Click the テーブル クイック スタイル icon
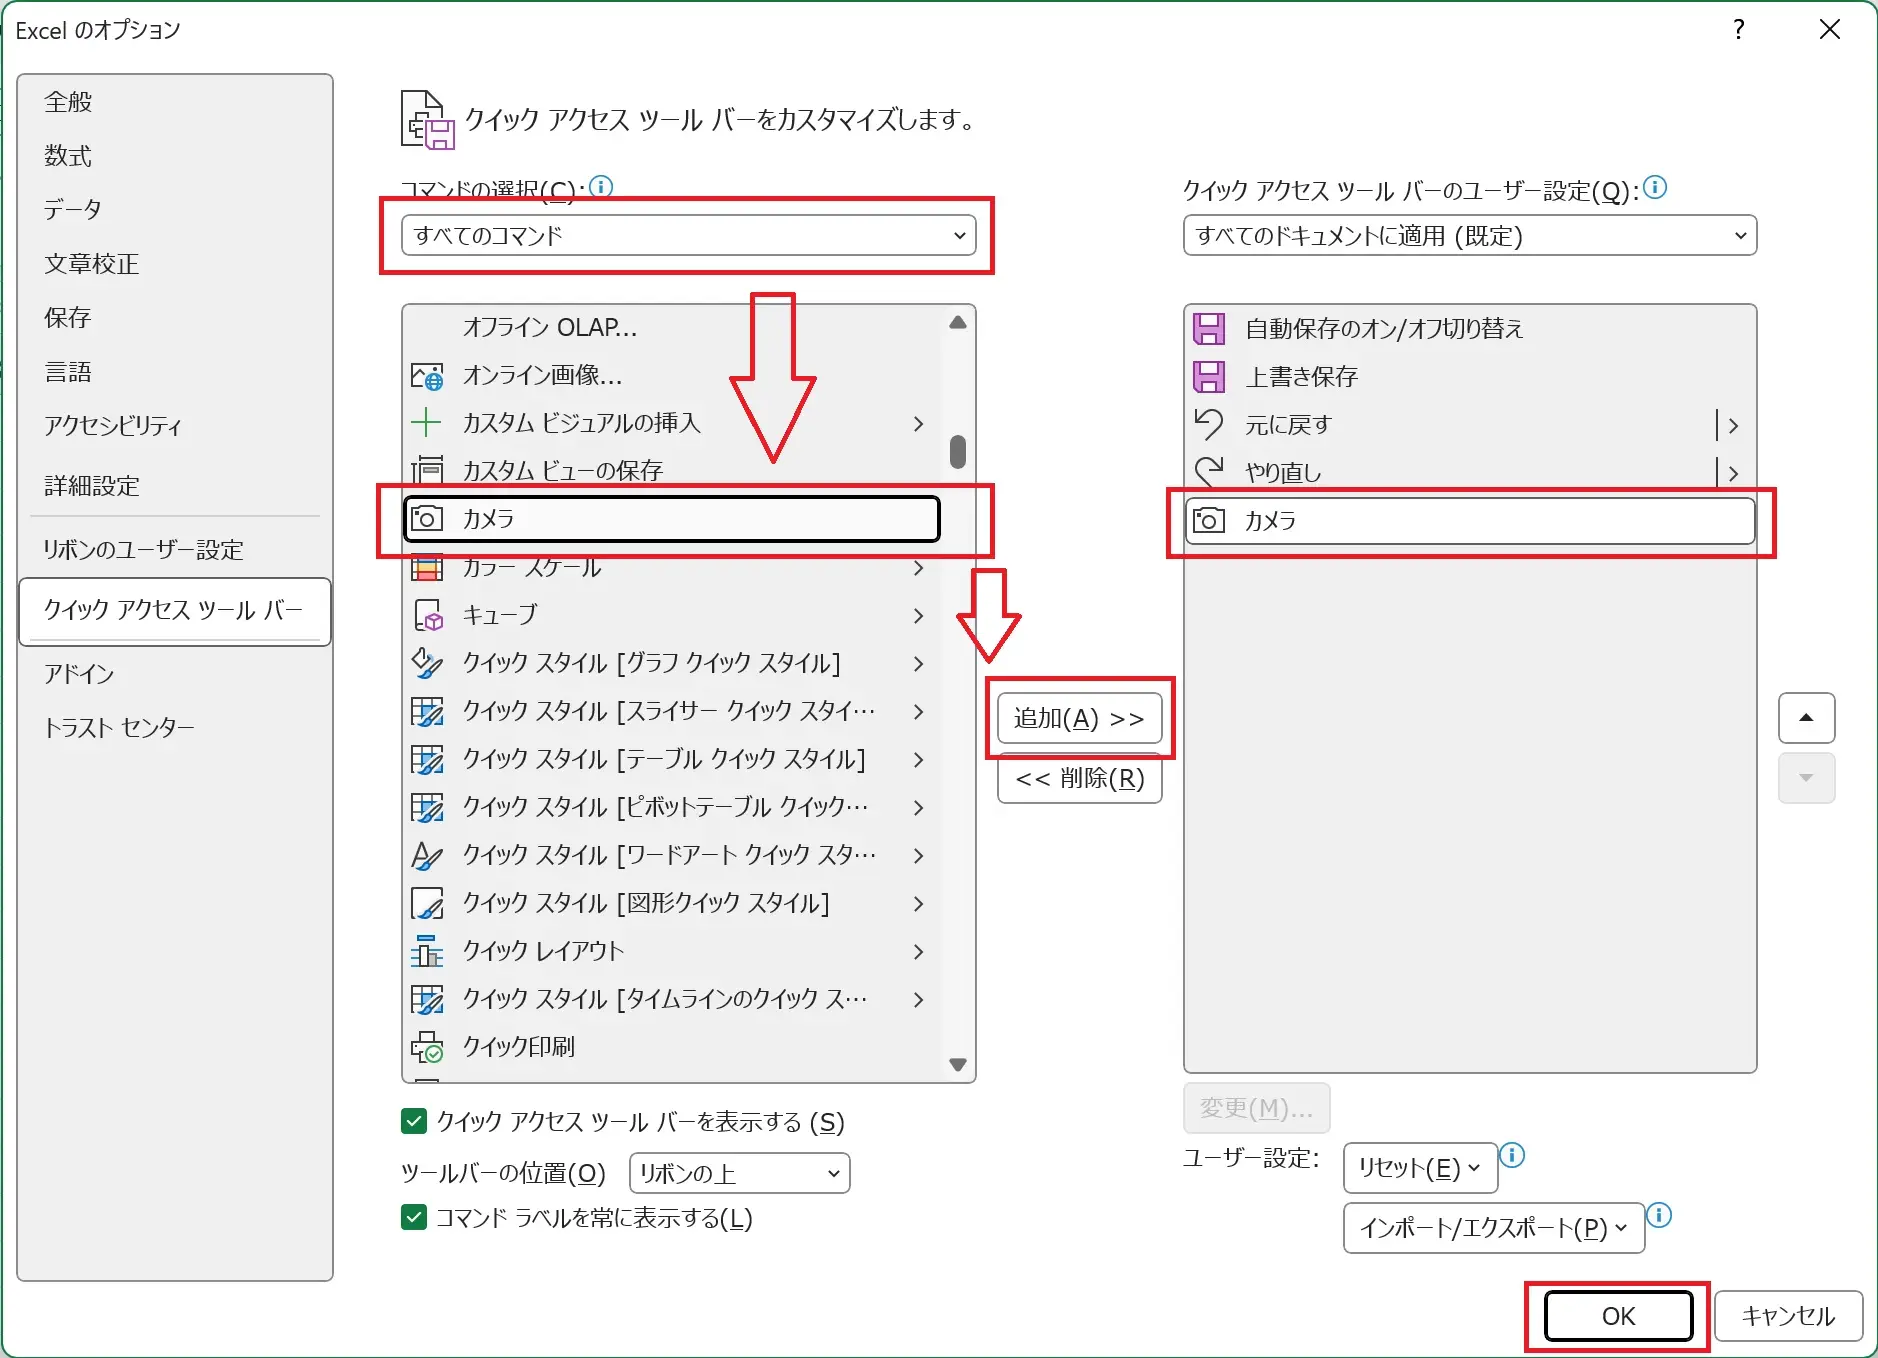 pos(427,759)
